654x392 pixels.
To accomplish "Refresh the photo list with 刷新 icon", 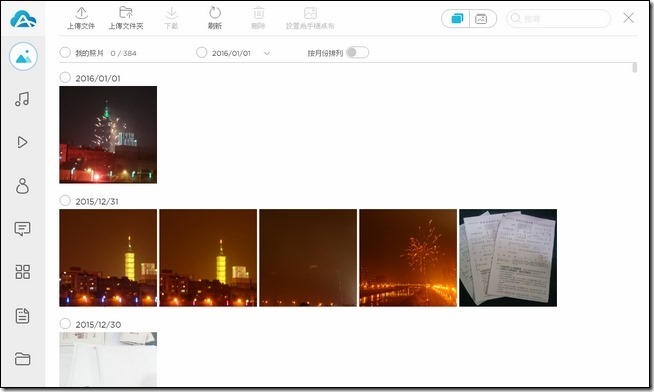I will point(215,13).
